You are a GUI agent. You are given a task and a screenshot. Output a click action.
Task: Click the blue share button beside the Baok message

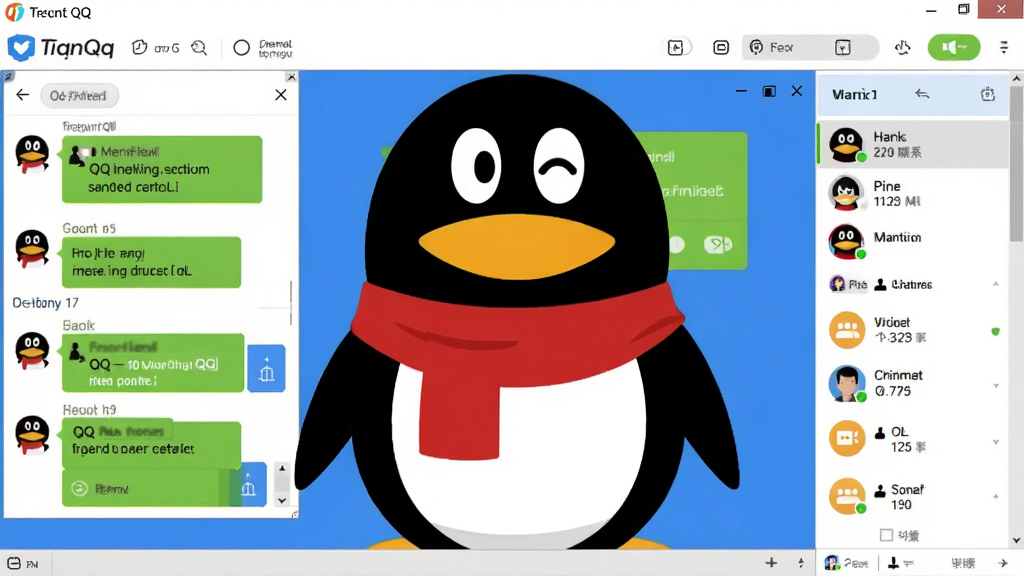(x=266, y=368)
